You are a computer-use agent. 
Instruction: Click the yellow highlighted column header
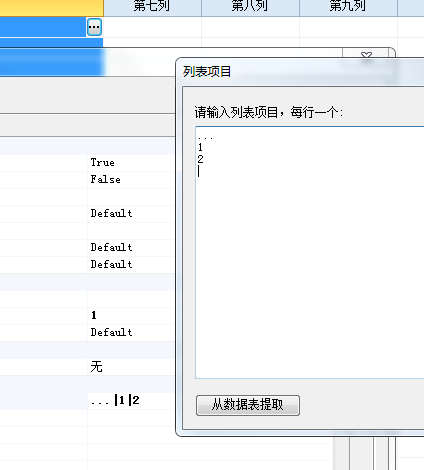click(x=52, y=7)
